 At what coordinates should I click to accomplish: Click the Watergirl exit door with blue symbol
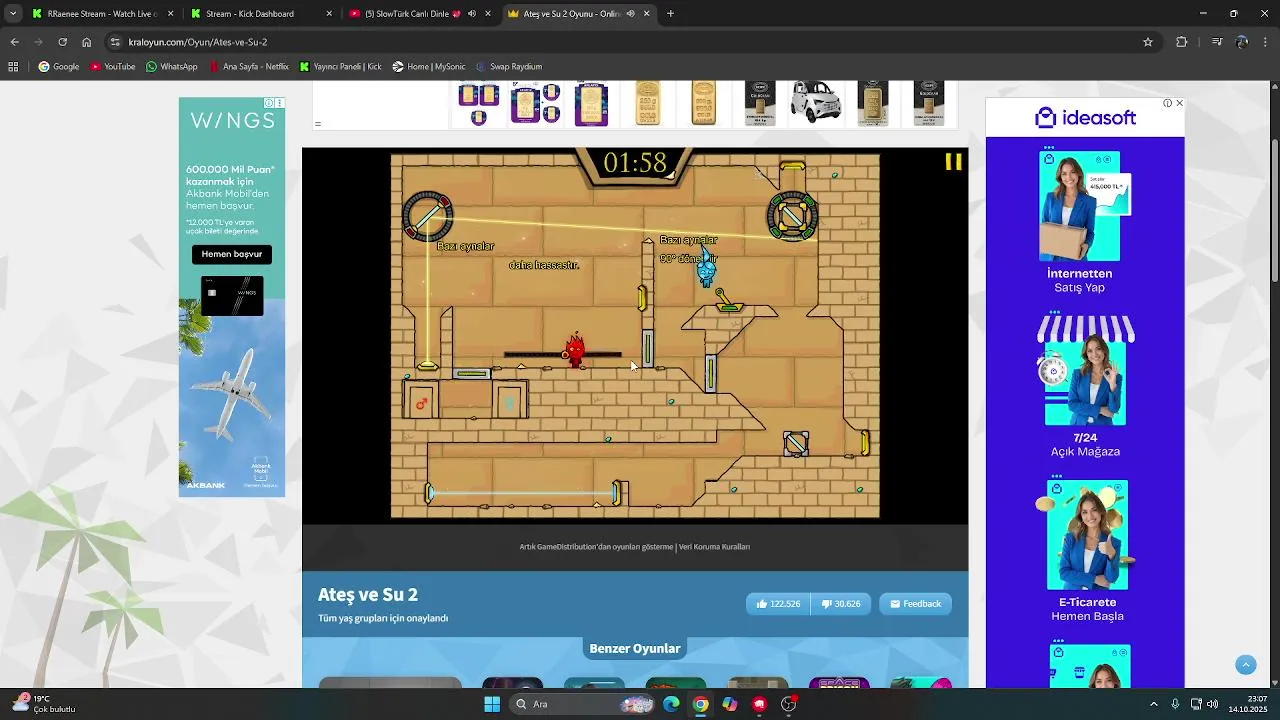[x=510, y=402]
